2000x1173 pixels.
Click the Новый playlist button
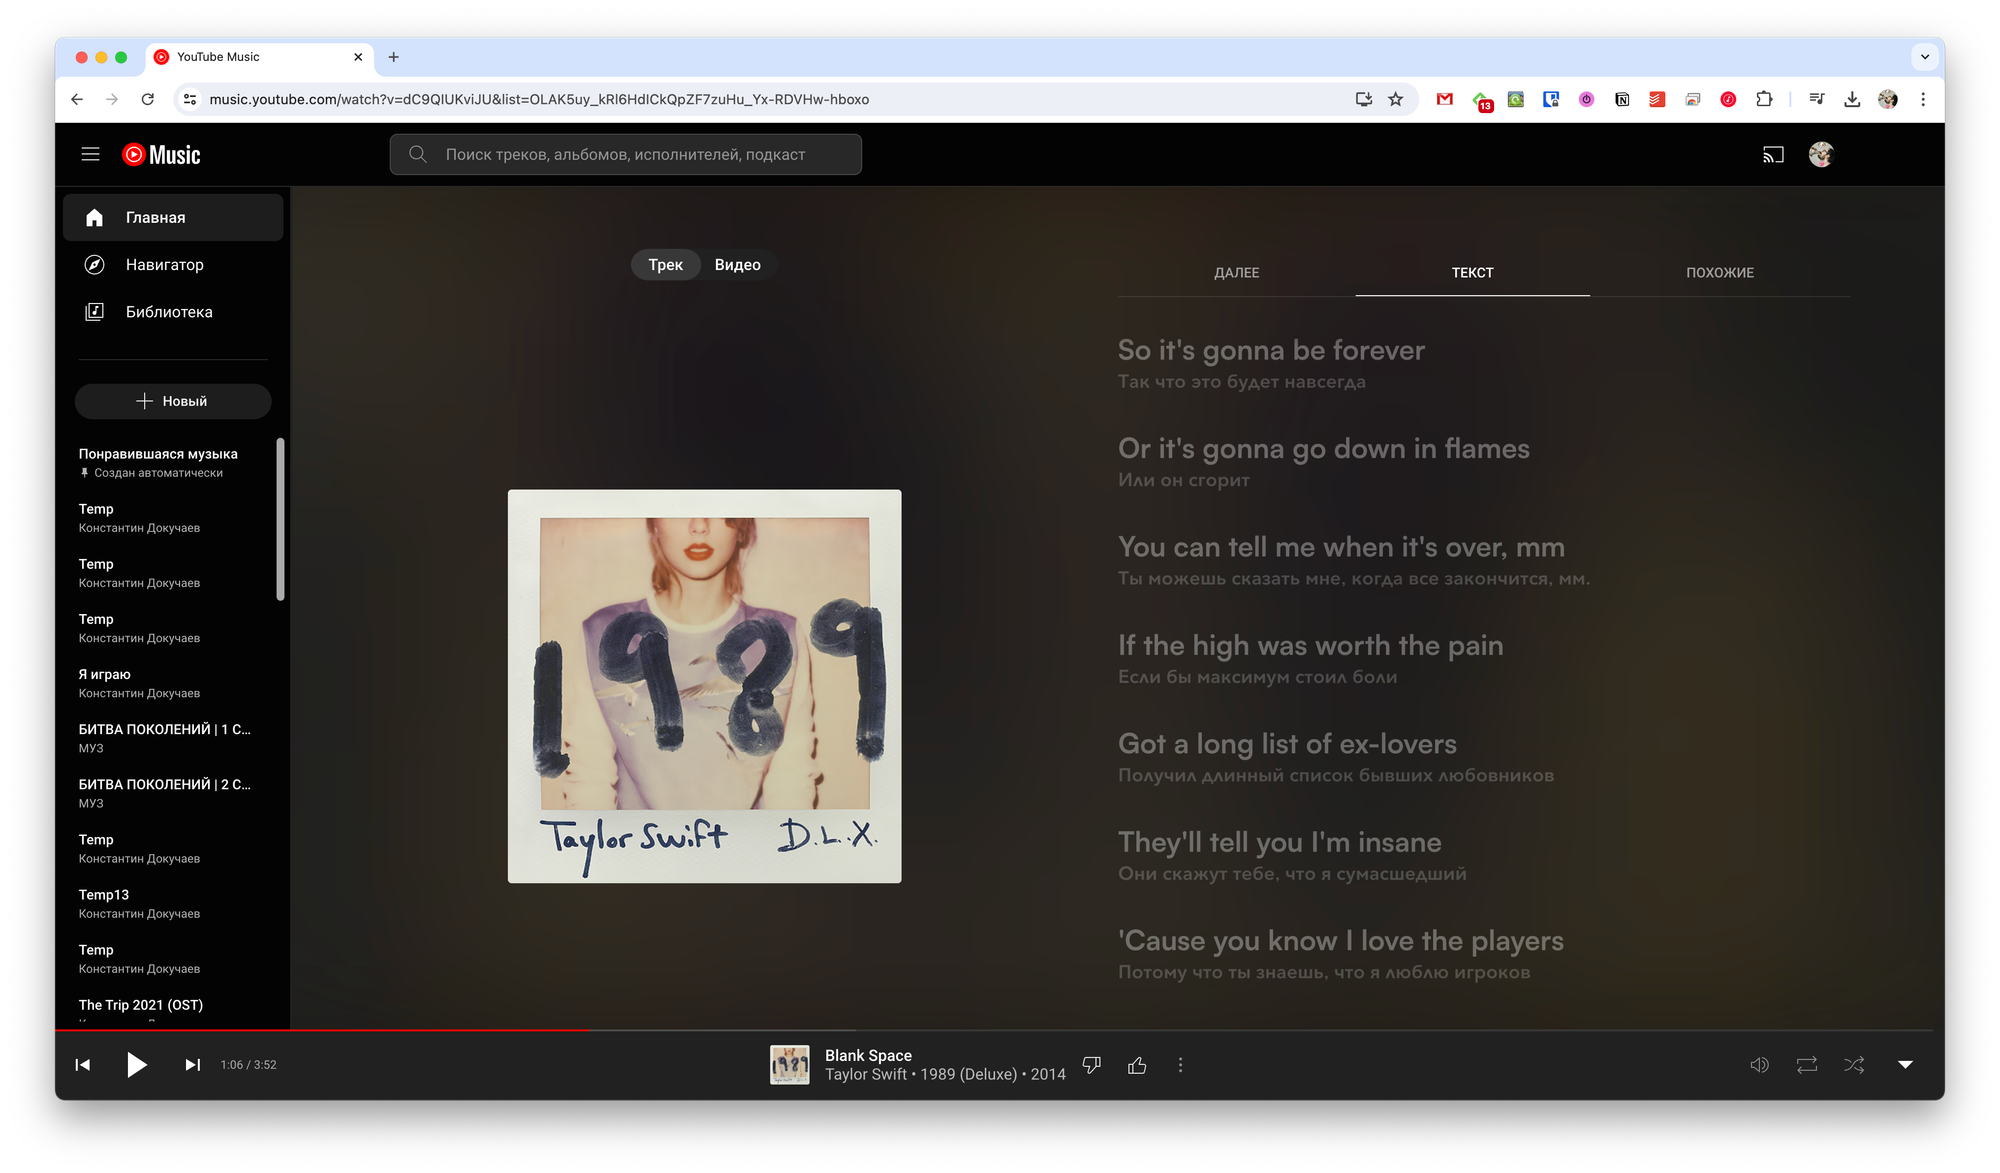172,401
